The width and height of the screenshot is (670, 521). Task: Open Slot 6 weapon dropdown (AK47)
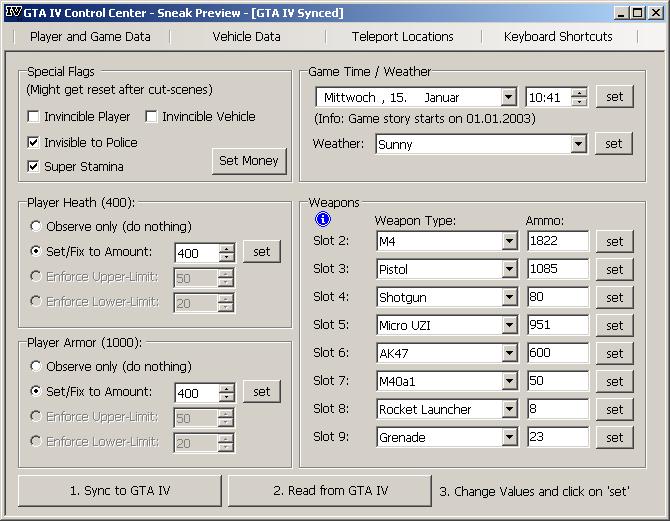(x=509, y=353)
